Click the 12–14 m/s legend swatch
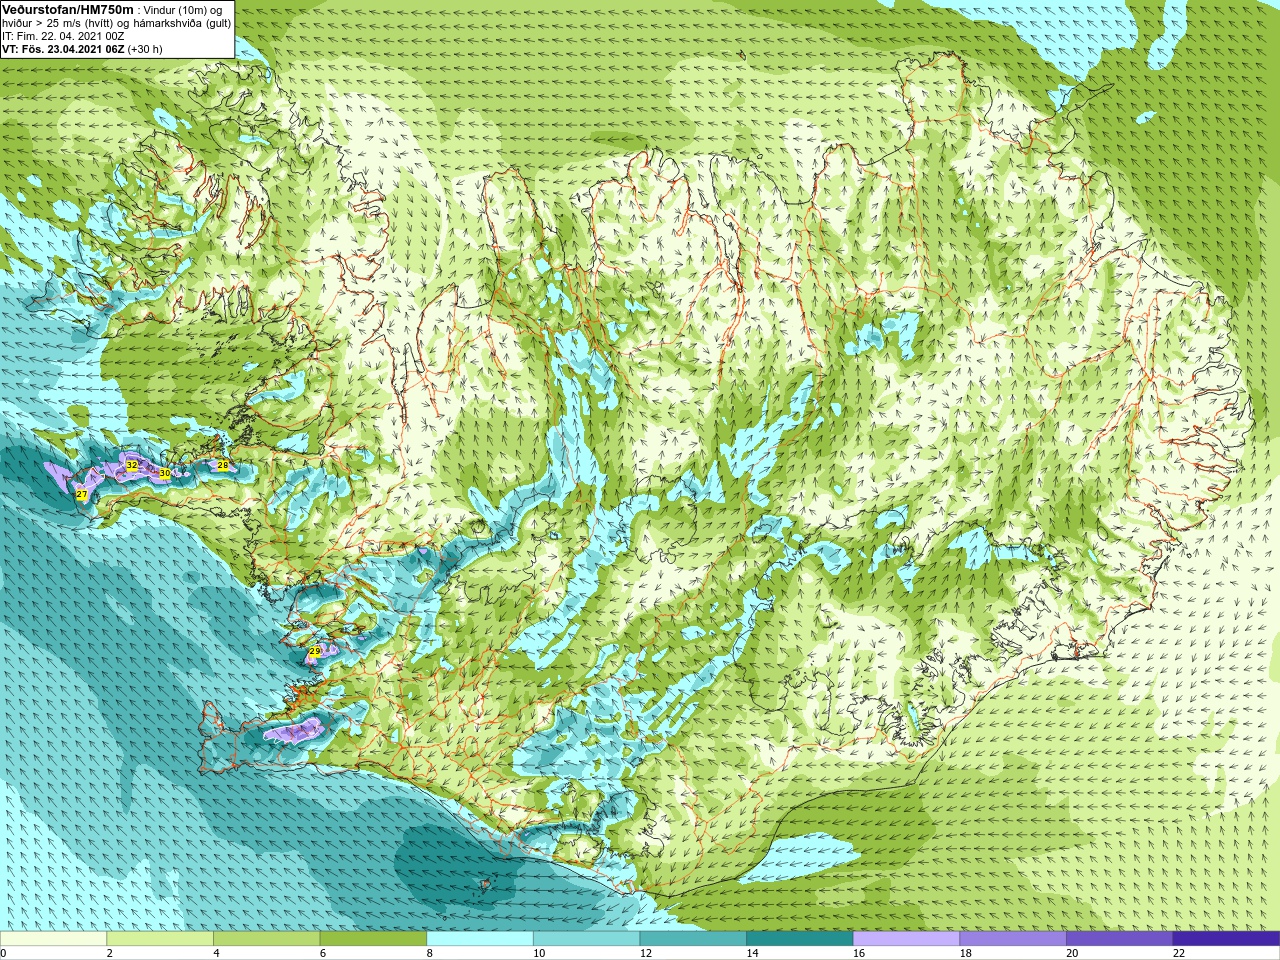The image size is (1280, 960). 693,939
